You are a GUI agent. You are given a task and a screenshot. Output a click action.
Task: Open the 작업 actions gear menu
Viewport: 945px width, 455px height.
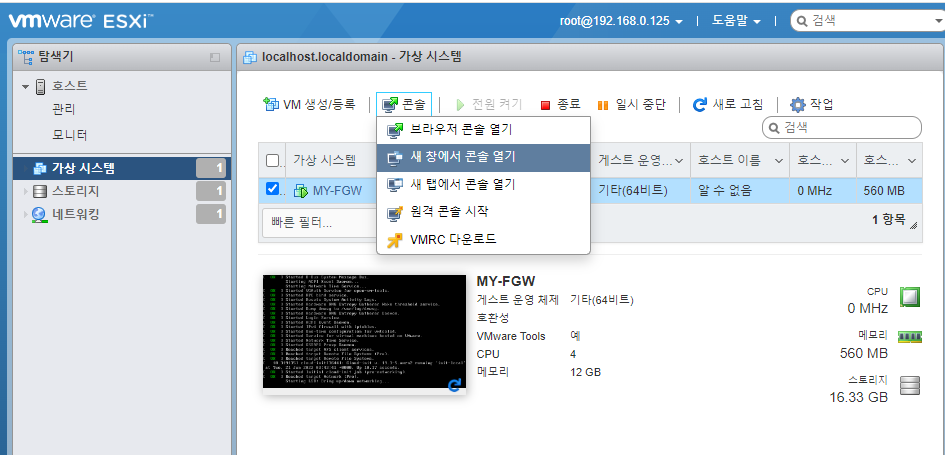pos(812,105)
